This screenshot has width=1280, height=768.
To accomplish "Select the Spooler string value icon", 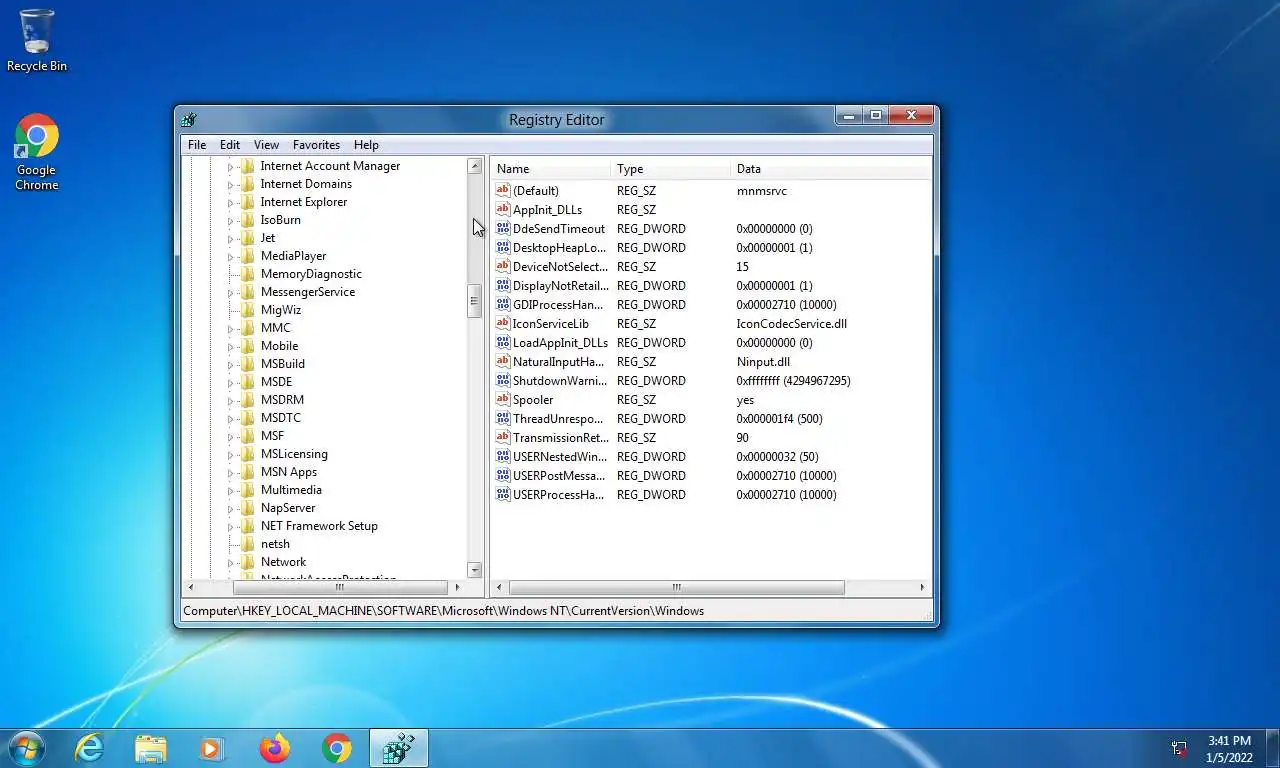I will click(503, 399).
